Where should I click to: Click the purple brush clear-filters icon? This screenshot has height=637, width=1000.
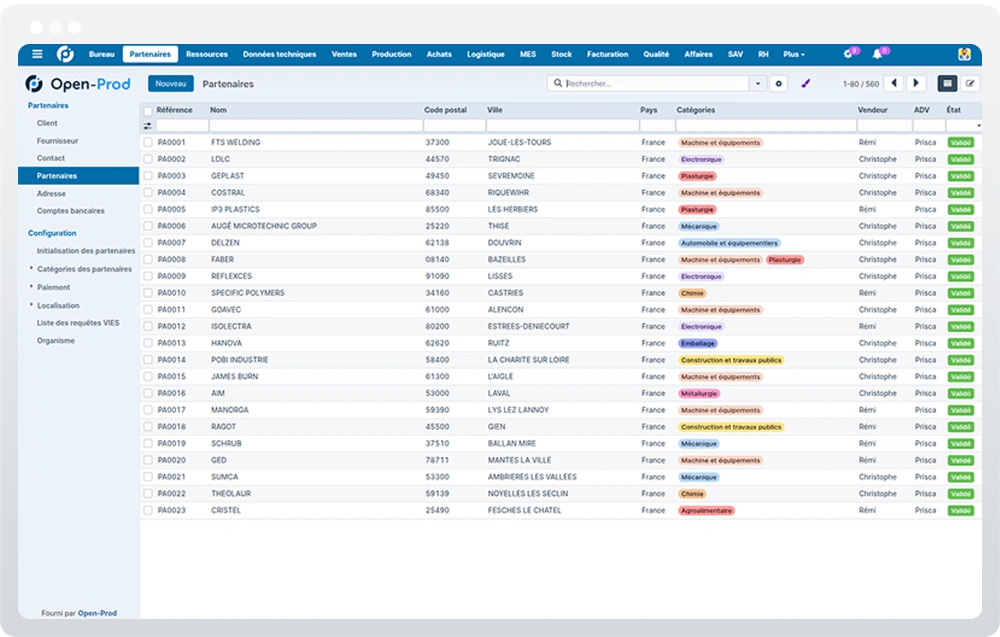click(x=805, y=84)
